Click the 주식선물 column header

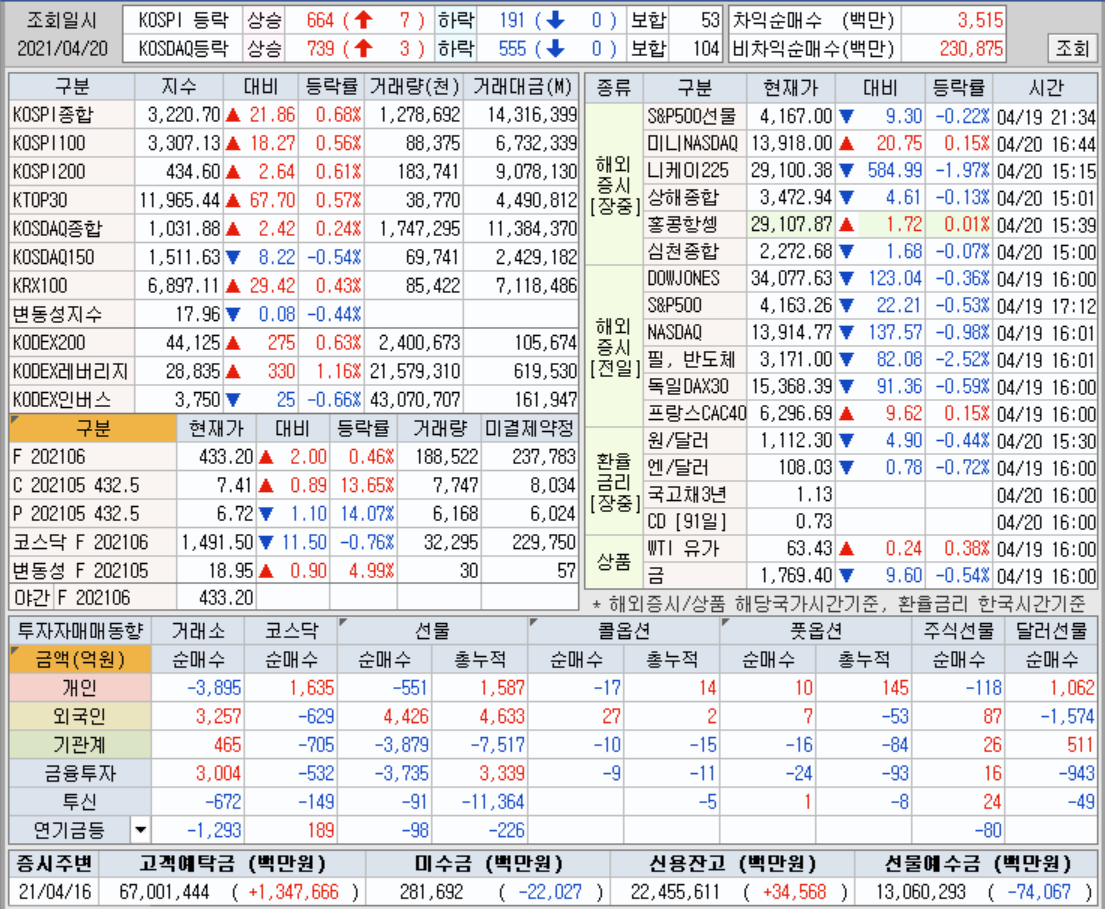click(958, 631)
